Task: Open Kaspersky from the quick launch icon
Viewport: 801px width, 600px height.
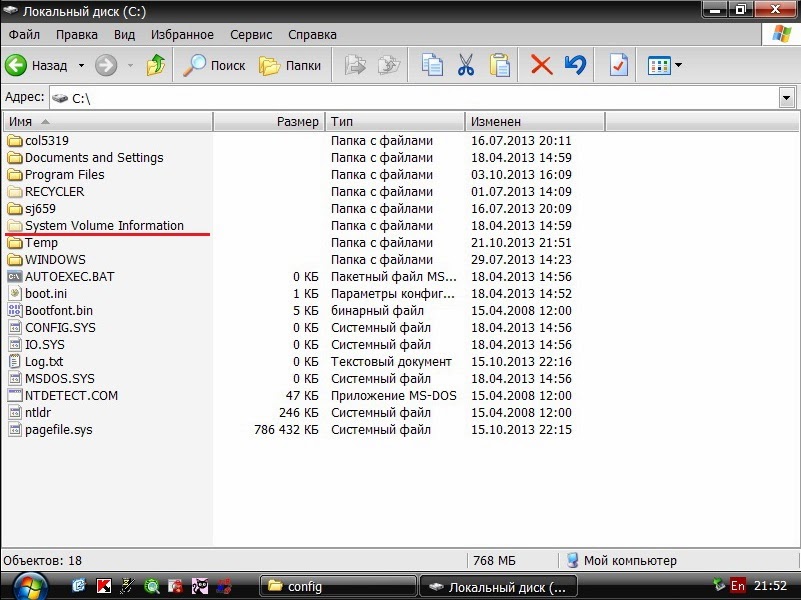Action: tap(105, 585)
